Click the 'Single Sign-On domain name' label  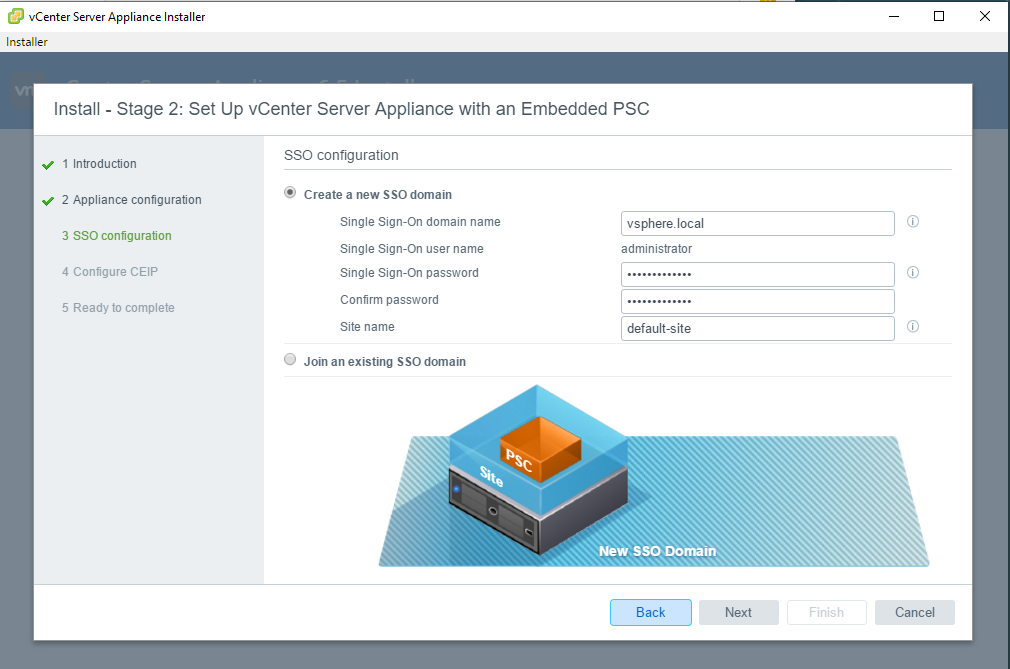420,221
